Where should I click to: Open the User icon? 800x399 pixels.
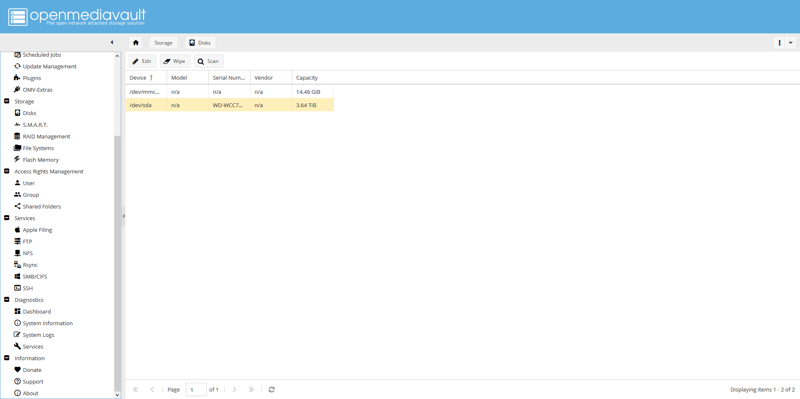(17, 183)
